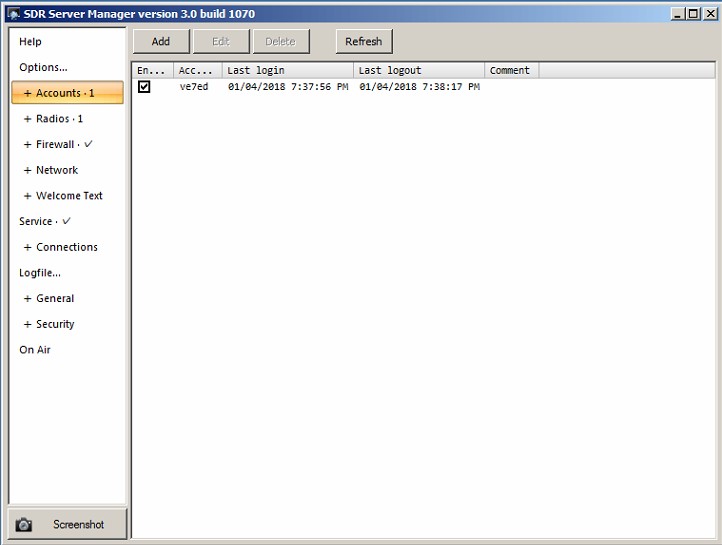The width and height of the screenshot is (722, 545).
Task: Click the Edit button
Action: point(221,41)
